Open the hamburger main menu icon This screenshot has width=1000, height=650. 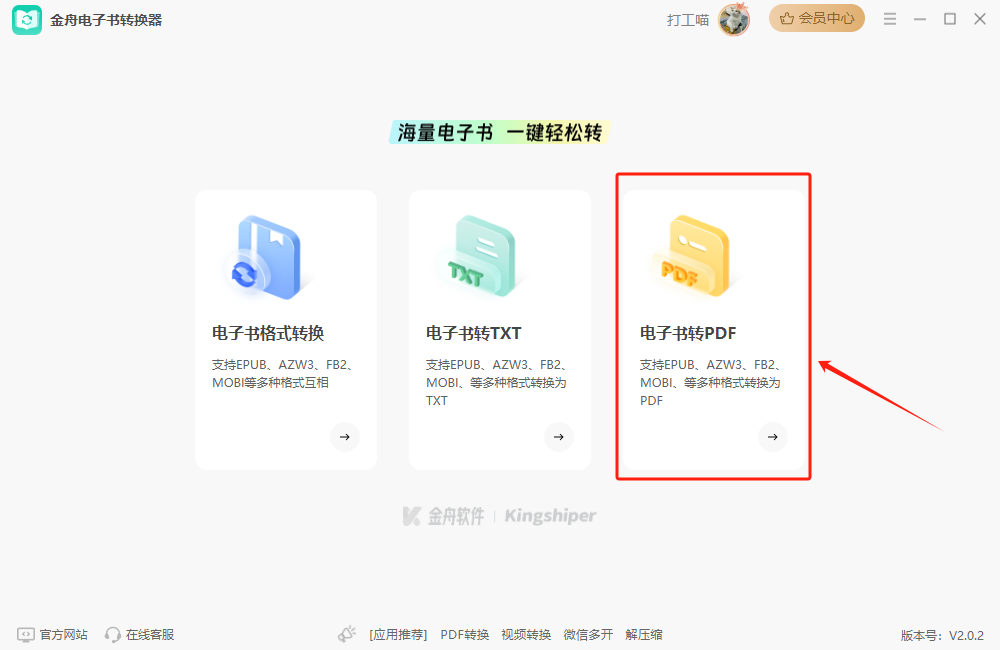tap(890, 19)
